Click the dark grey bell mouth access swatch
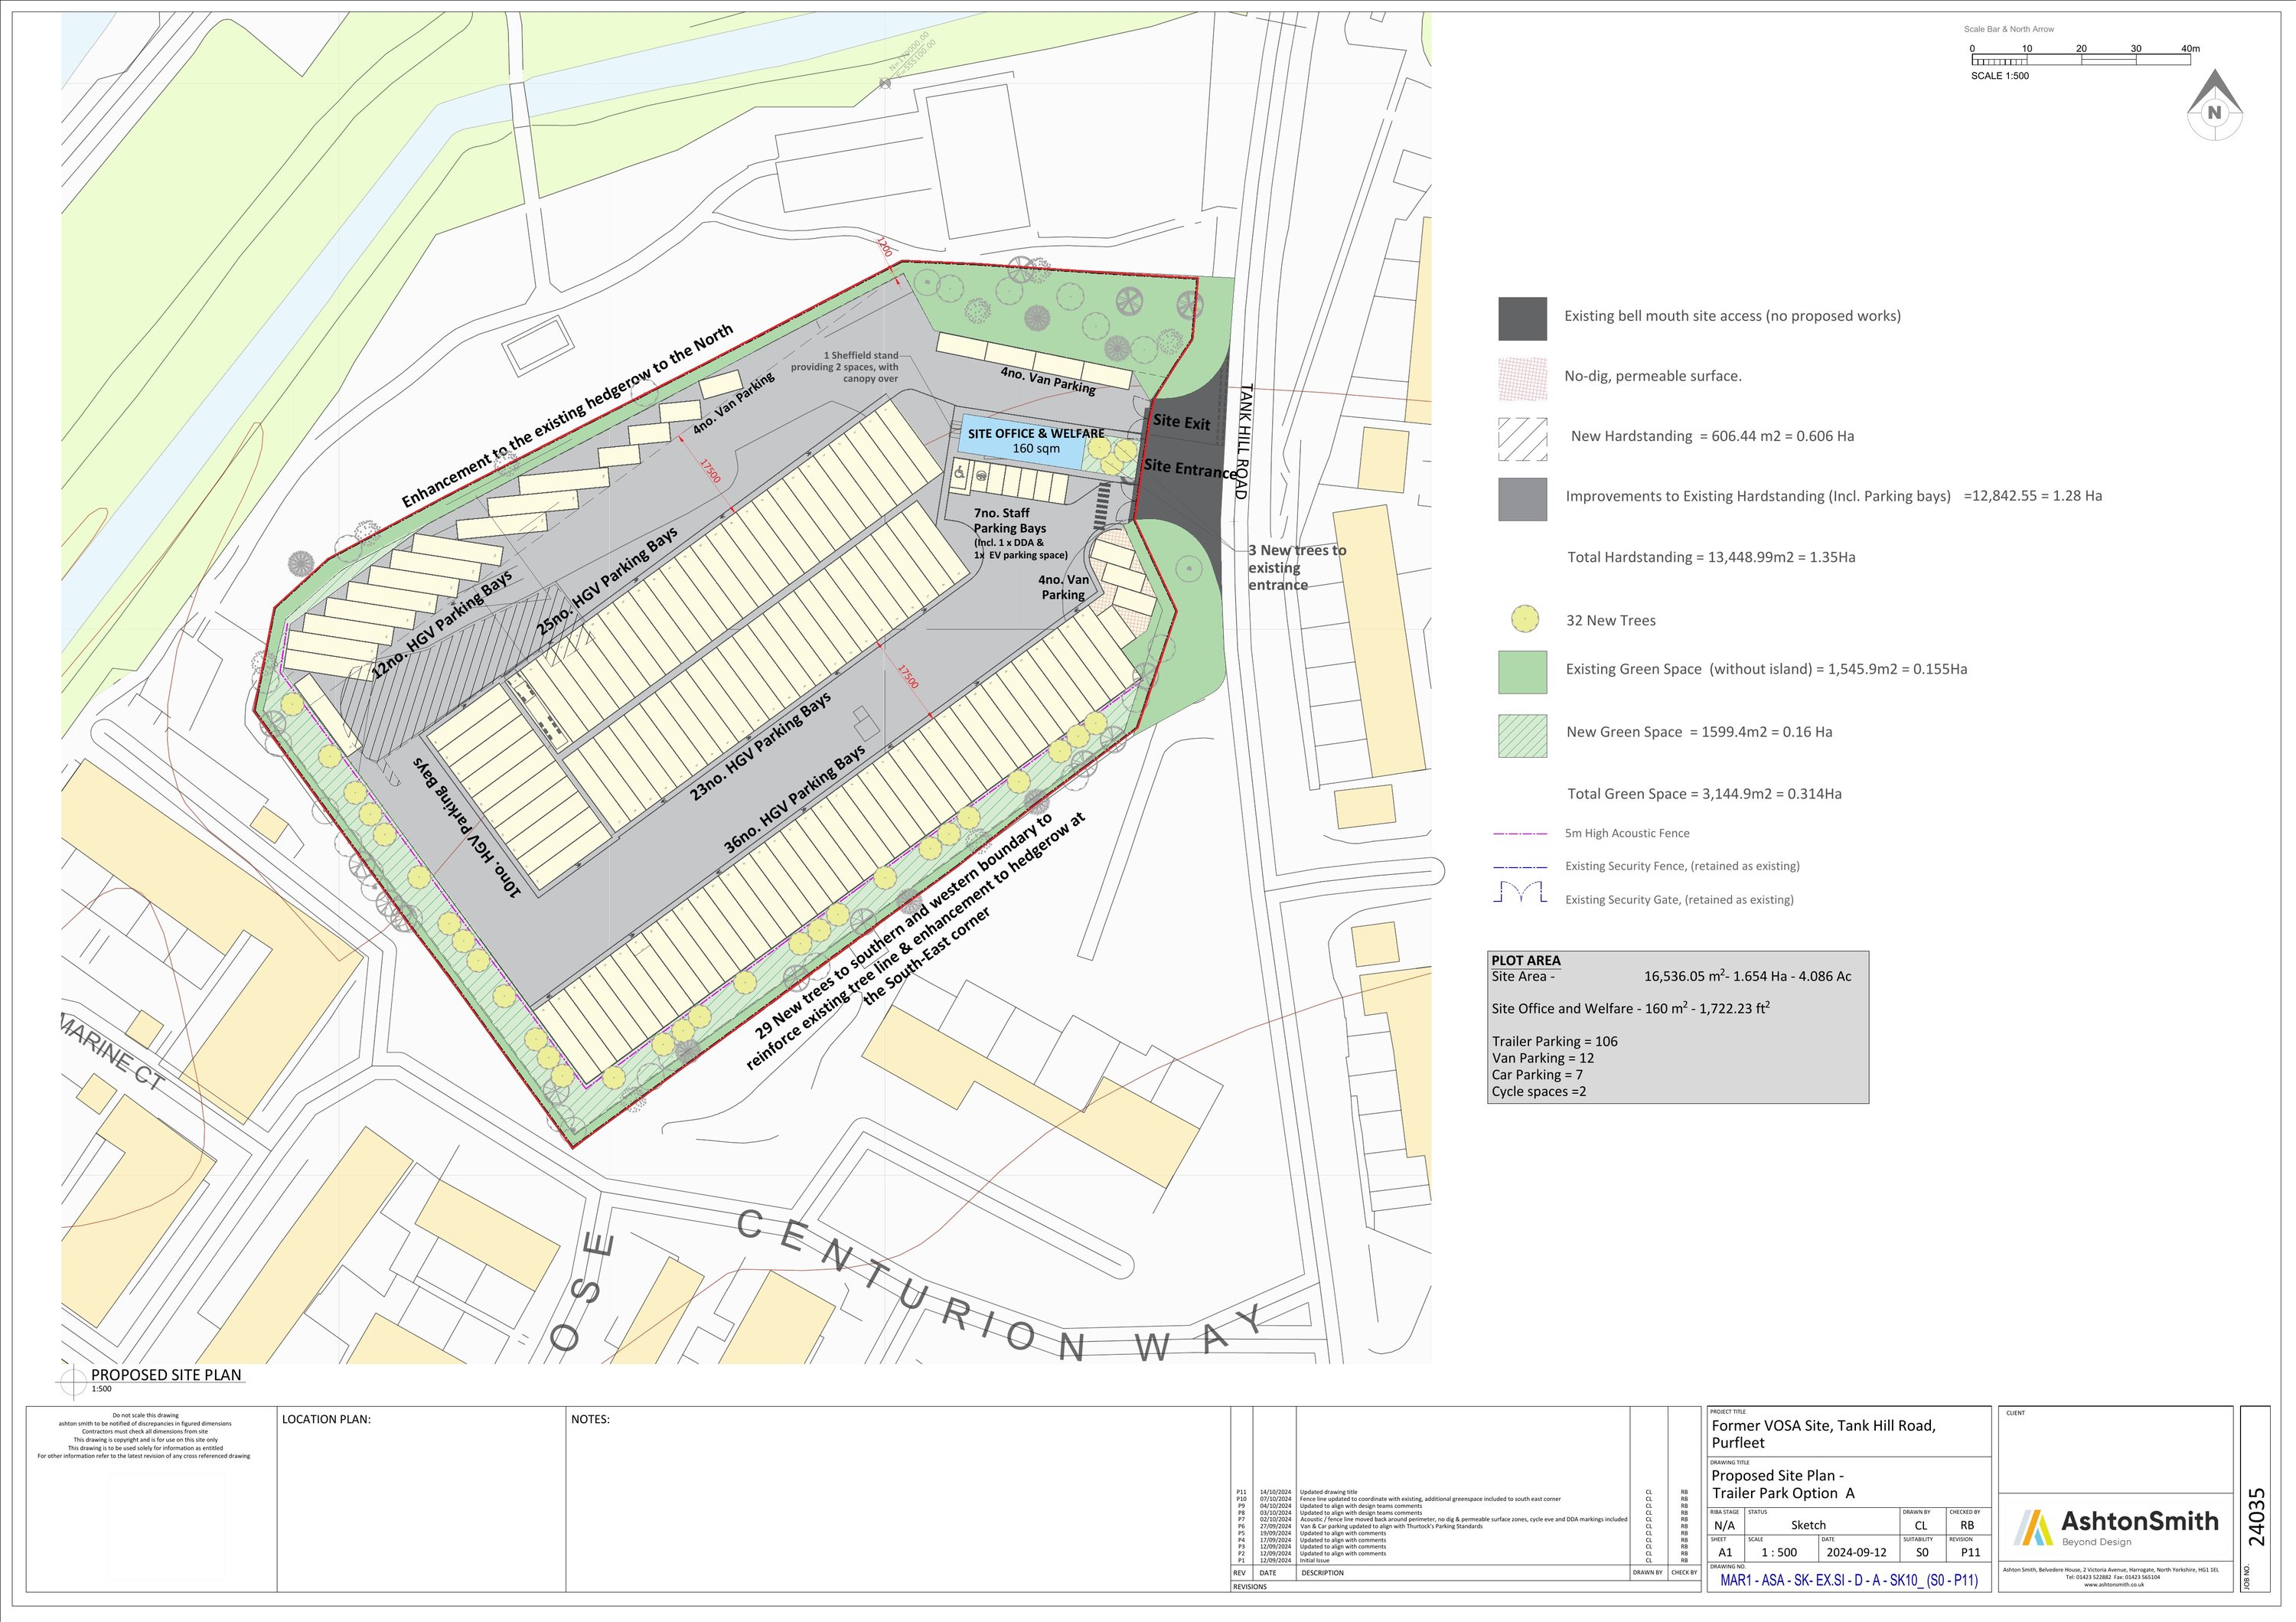2296x1622 pixels. point(1522,318)
